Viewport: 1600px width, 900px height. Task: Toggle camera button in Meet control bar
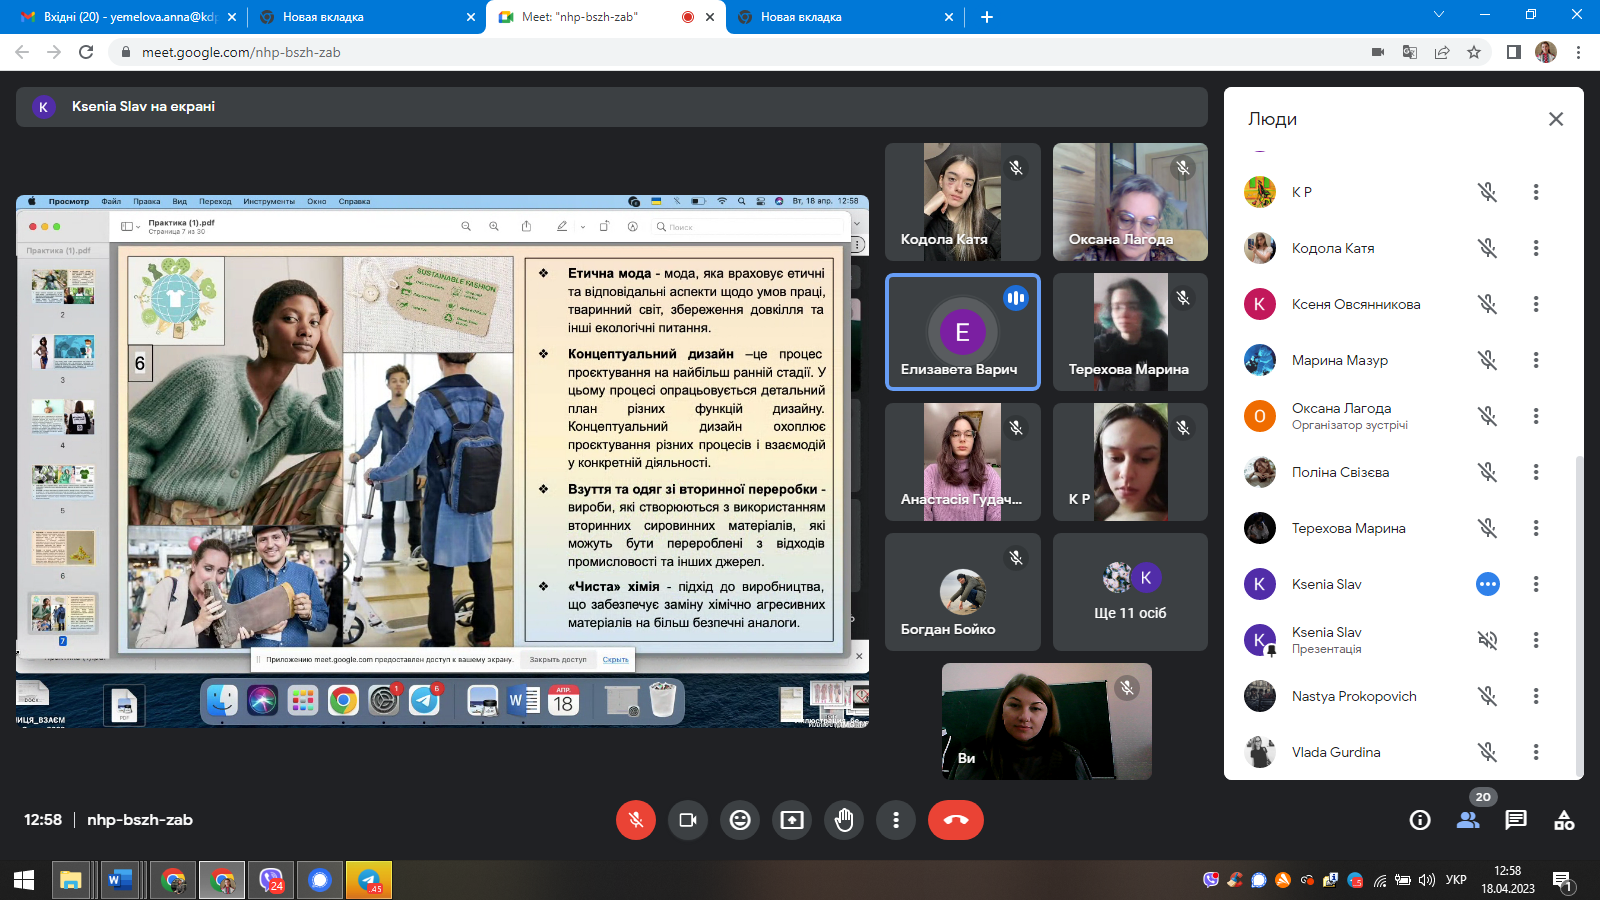click(688, 820)
